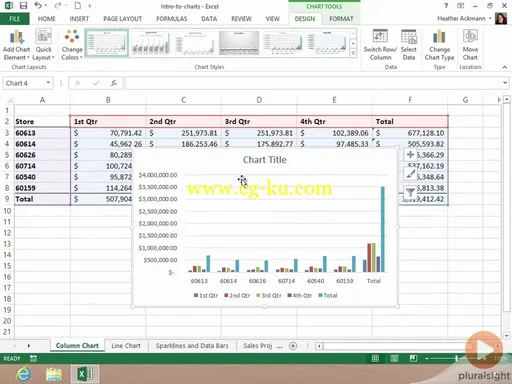
Task: Select cell A3 containing 60613
Action: coord(42,133)
